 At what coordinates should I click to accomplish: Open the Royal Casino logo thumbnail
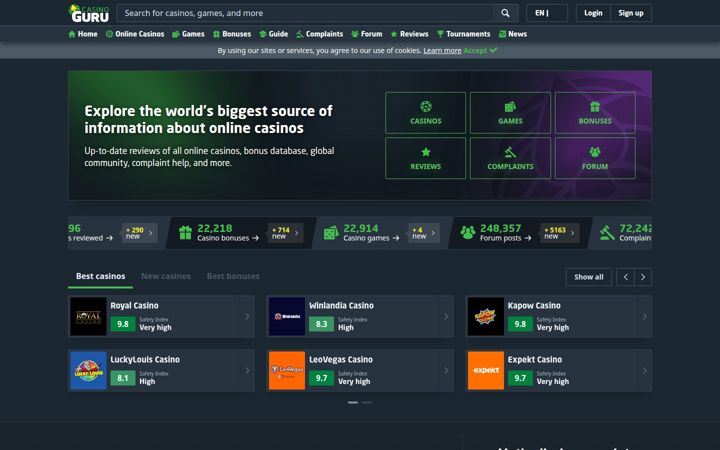(x=88, y=317)
